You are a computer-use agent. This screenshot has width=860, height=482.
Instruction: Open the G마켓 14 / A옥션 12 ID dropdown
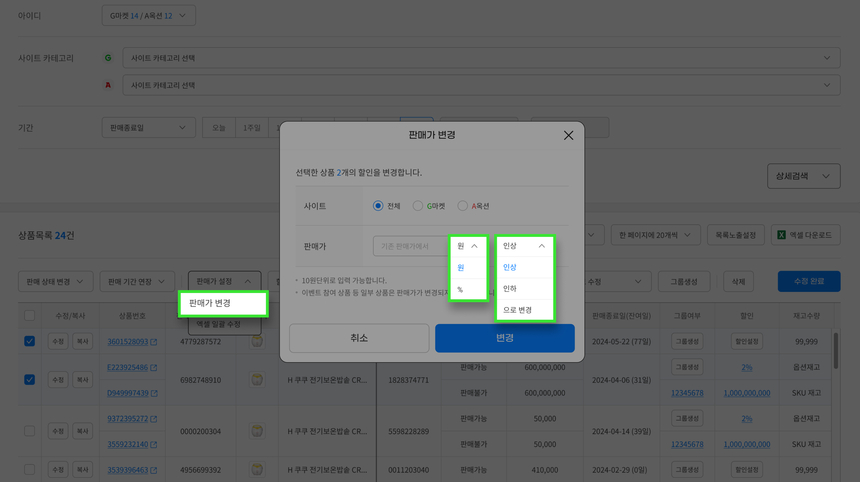[149, 15]
